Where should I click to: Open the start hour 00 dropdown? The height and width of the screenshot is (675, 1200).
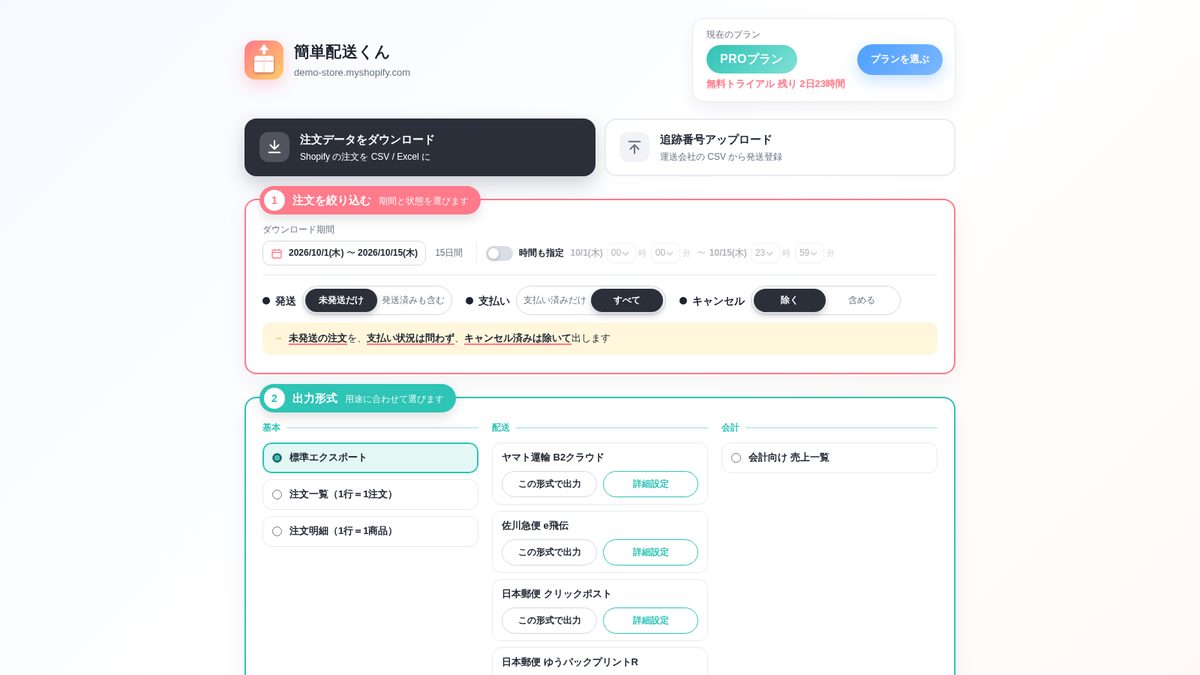click(x=620, y=253)
